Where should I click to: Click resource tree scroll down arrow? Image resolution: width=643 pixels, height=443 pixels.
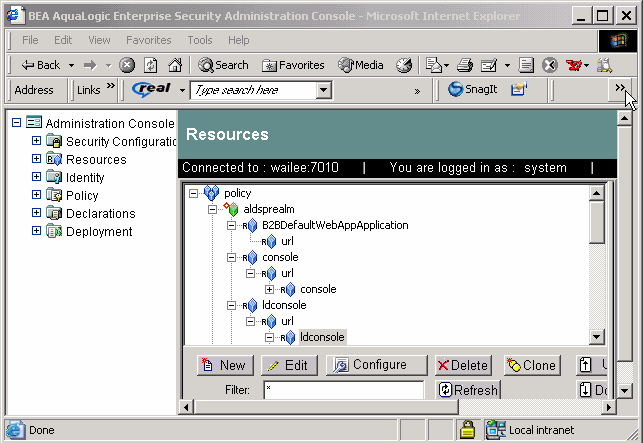tap(596, 337)
